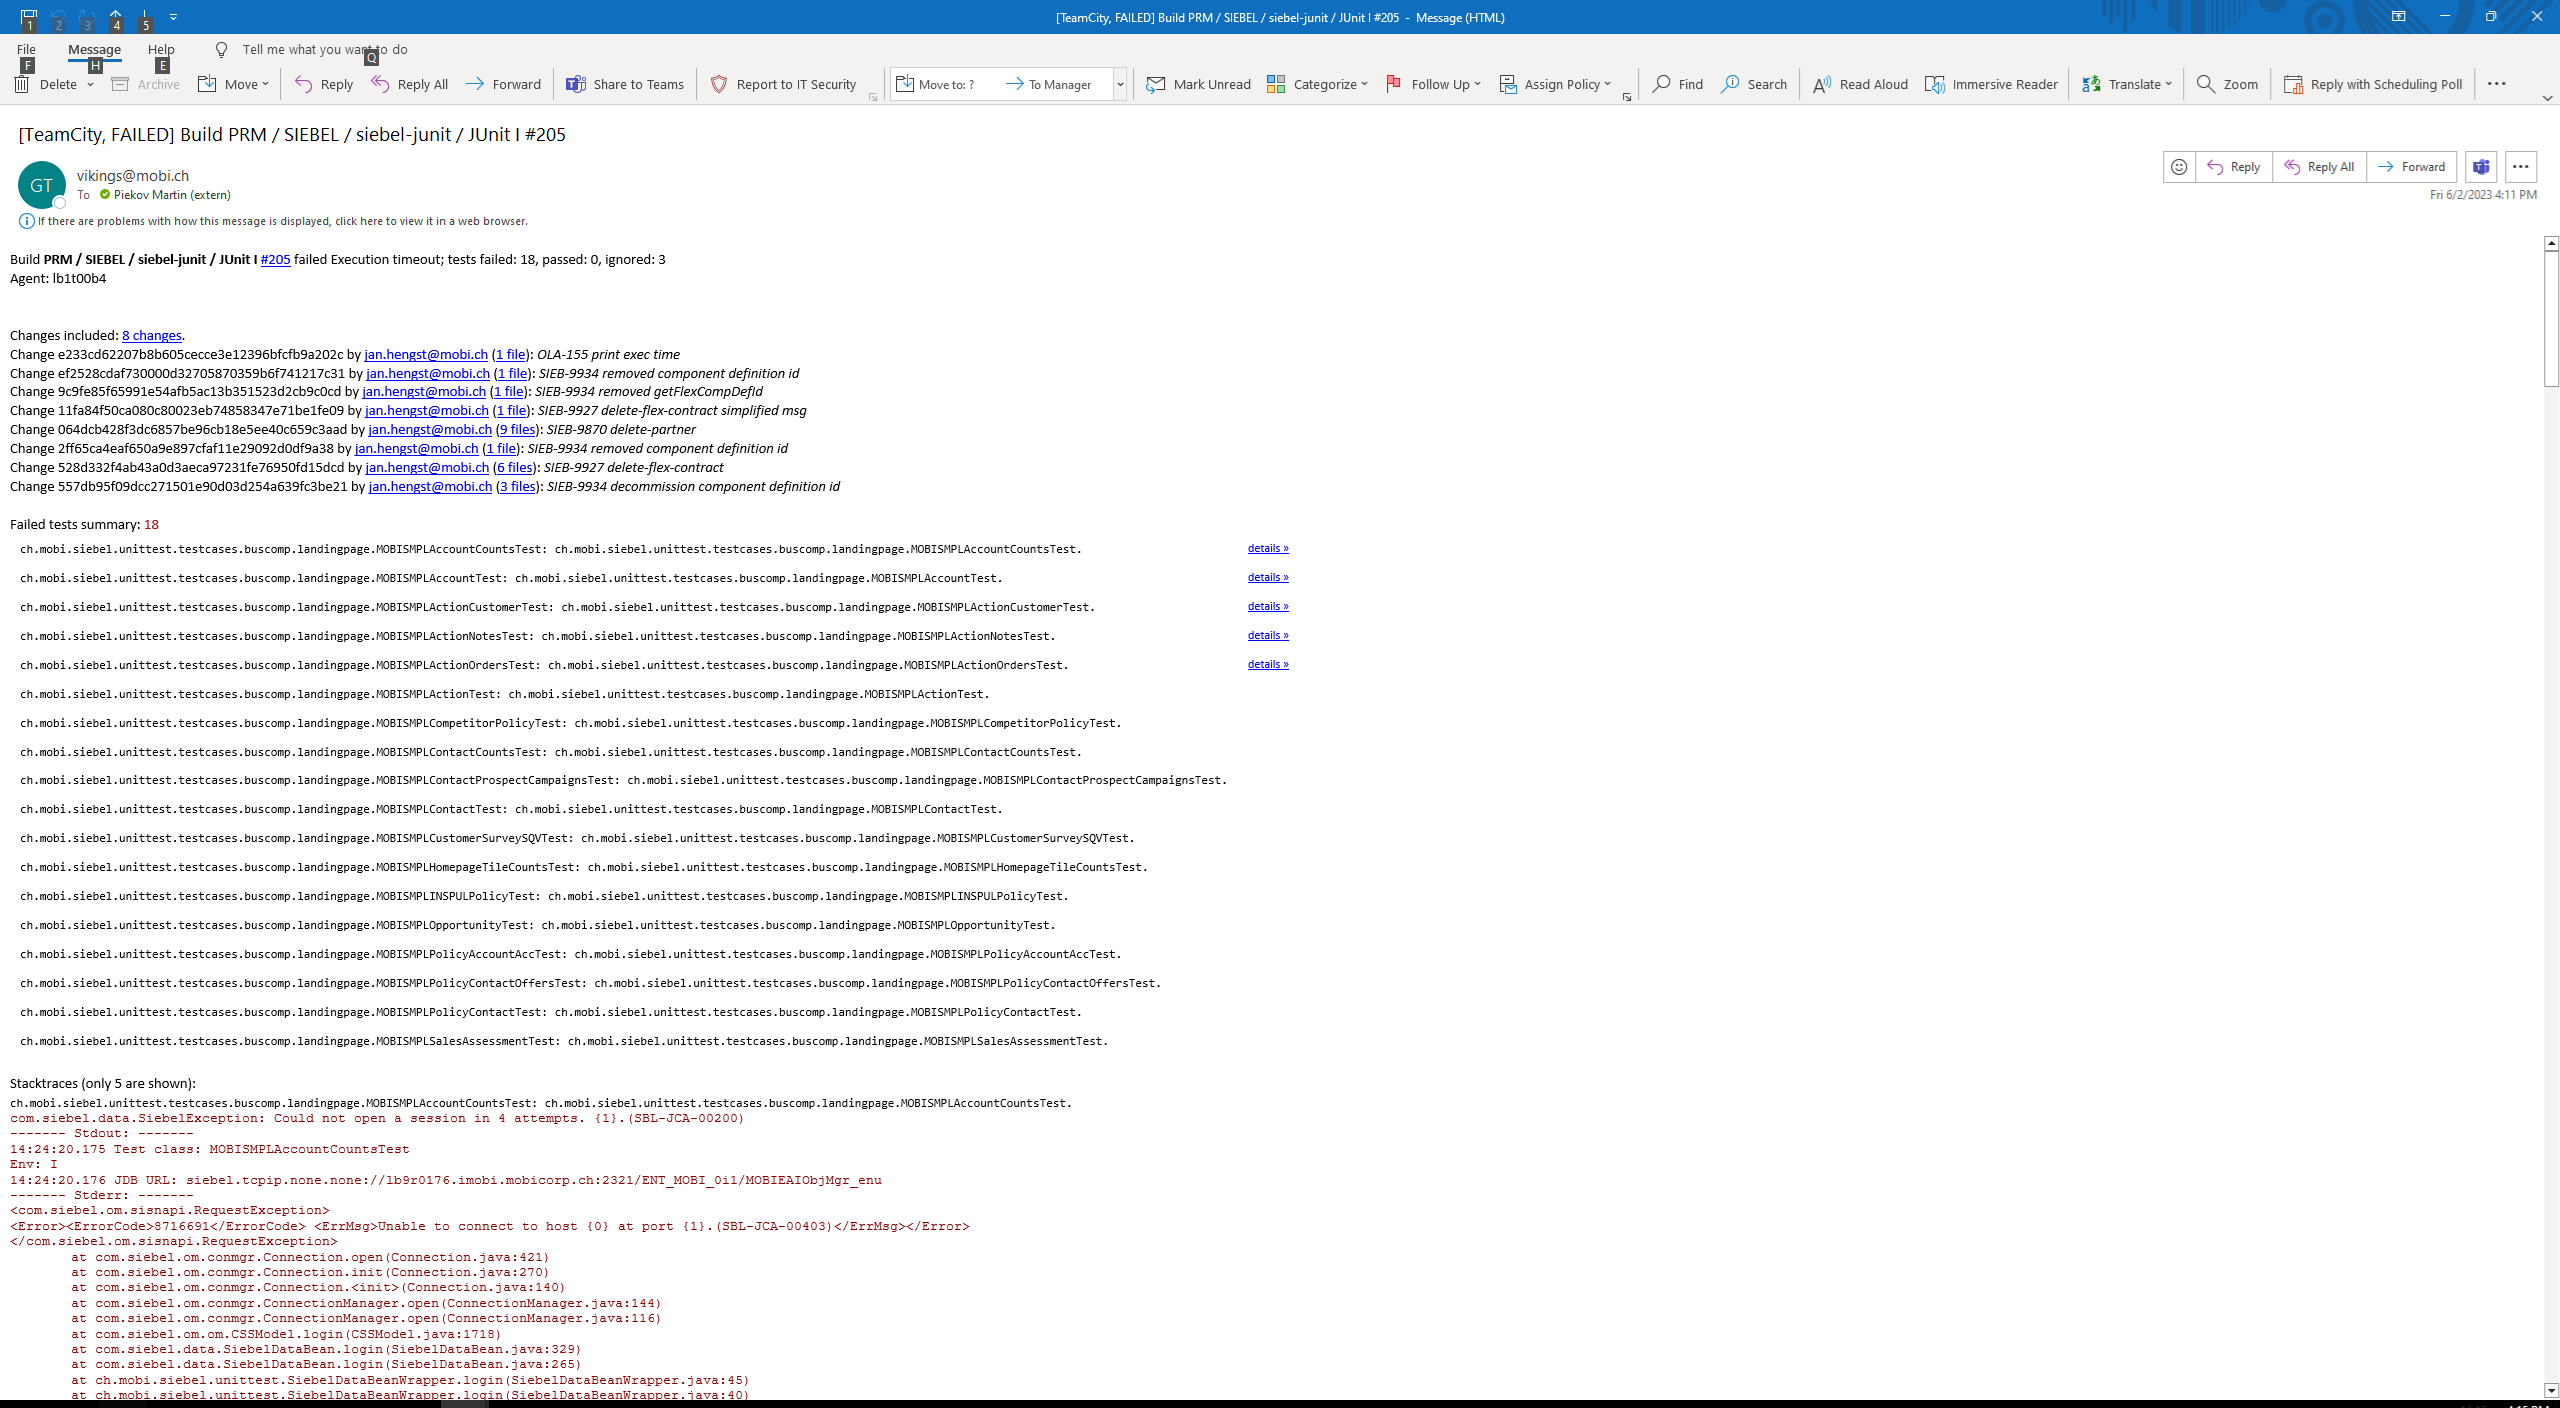Click the Ribbon Display Options button
The image size is (2560, 1408).
coord(2398,17)
